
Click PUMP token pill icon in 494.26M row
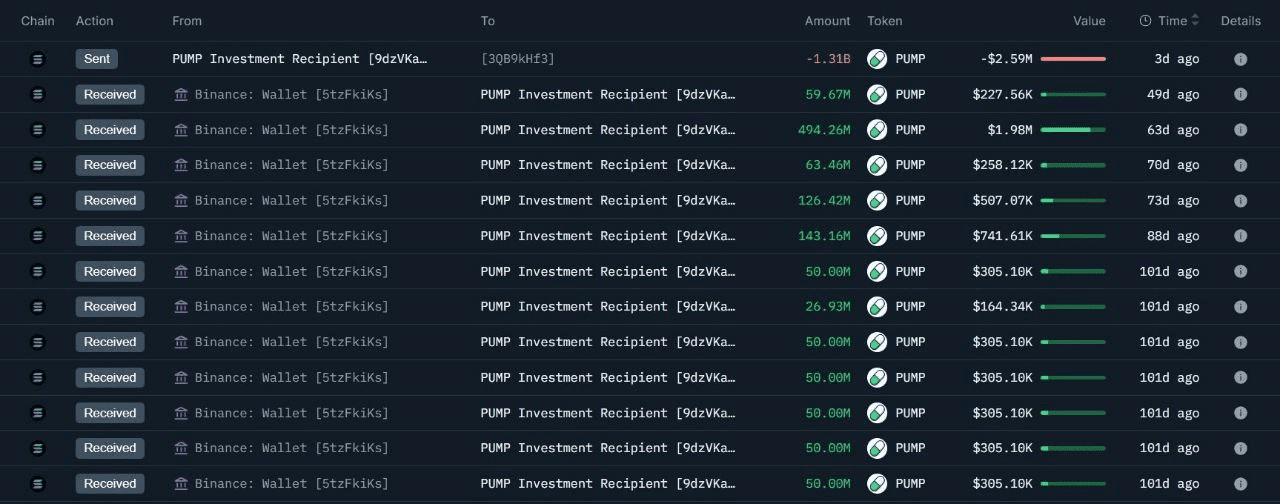pyautogui.click(x=877, y=130)
